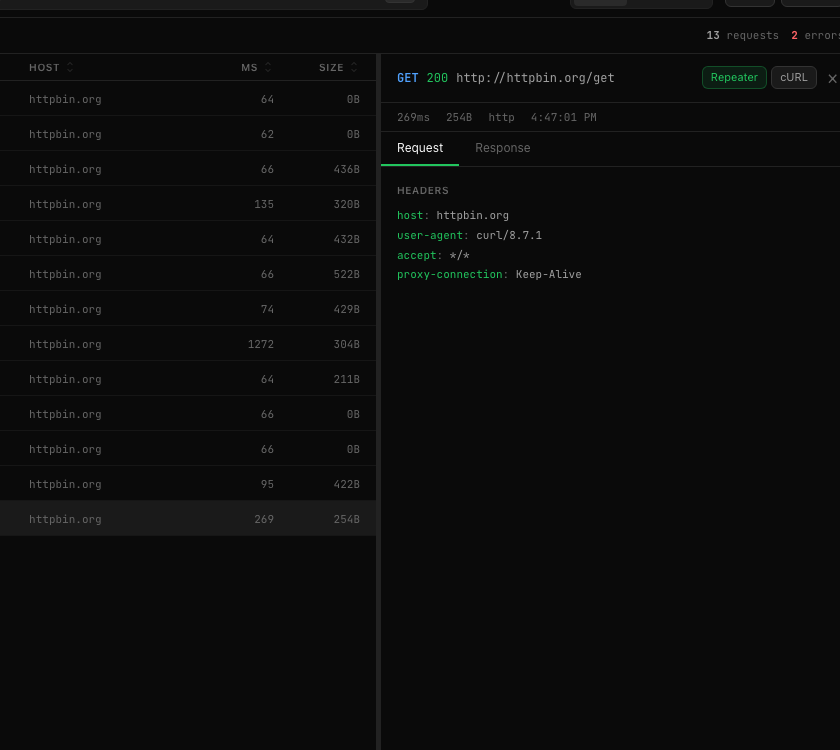Send request to Repeater

click(x=734, y=78)
